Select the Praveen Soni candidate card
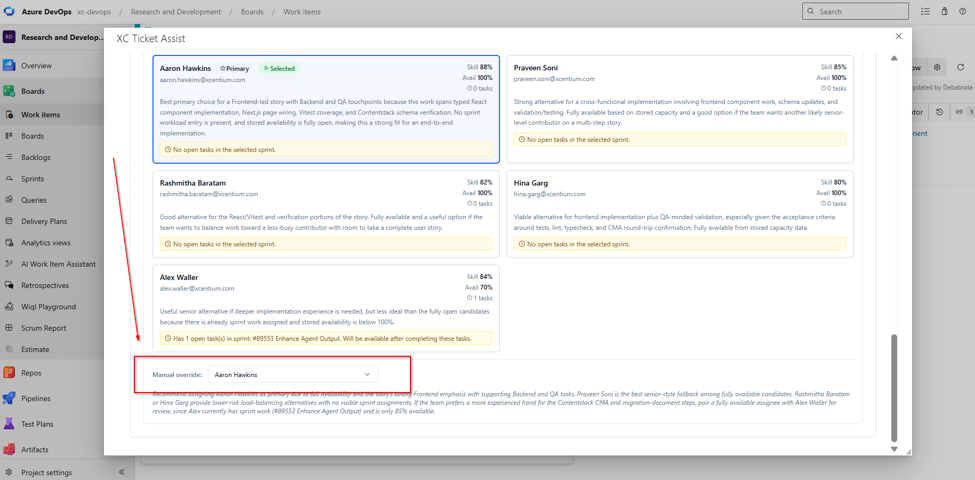 pyautogui.click(x=680, y=109)
